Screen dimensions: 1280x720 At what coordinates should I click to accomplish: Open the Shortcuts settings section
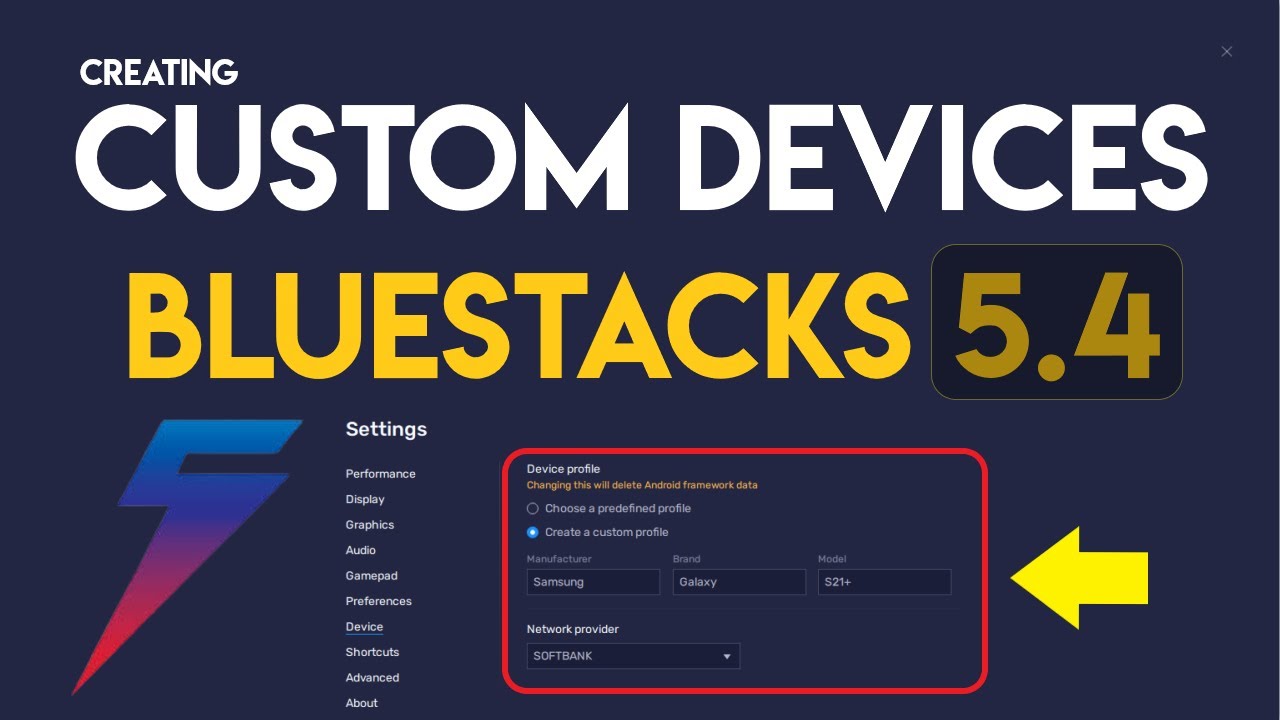tap(372, 652)
